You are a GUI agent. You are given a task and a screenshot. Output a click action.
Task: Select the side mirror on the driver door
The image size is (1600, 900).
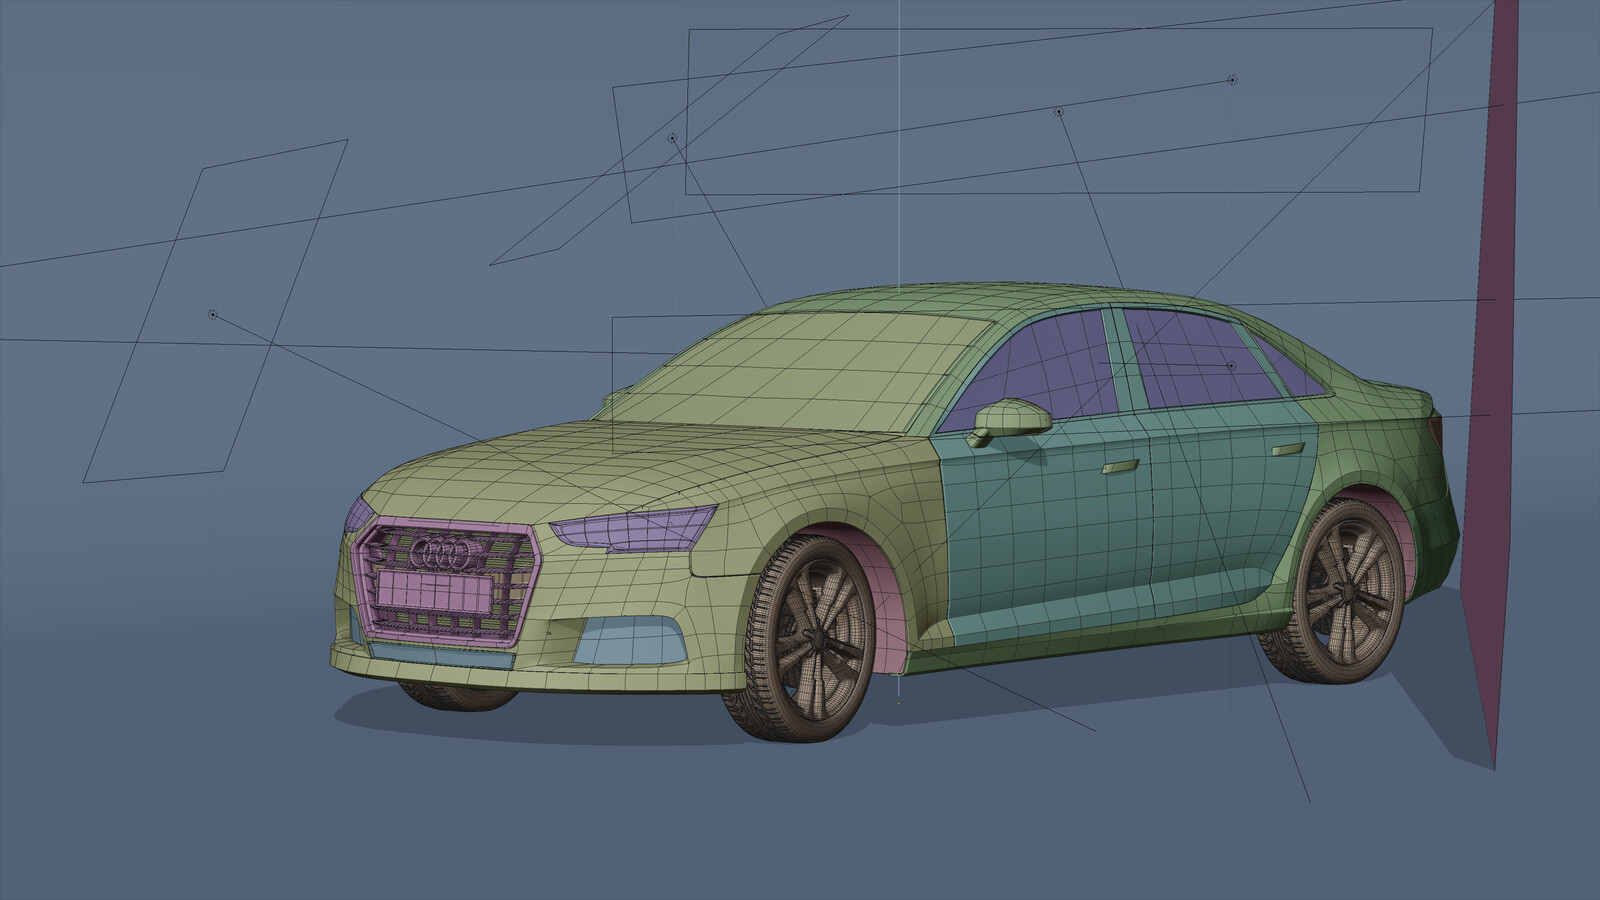coord(1010,419)
